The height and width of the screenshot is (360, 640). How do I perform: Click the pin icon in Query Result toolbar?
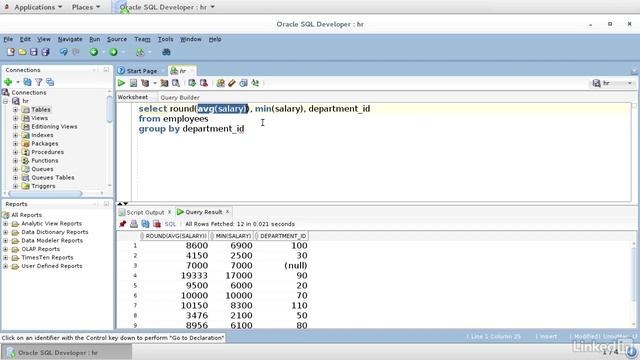122,224
